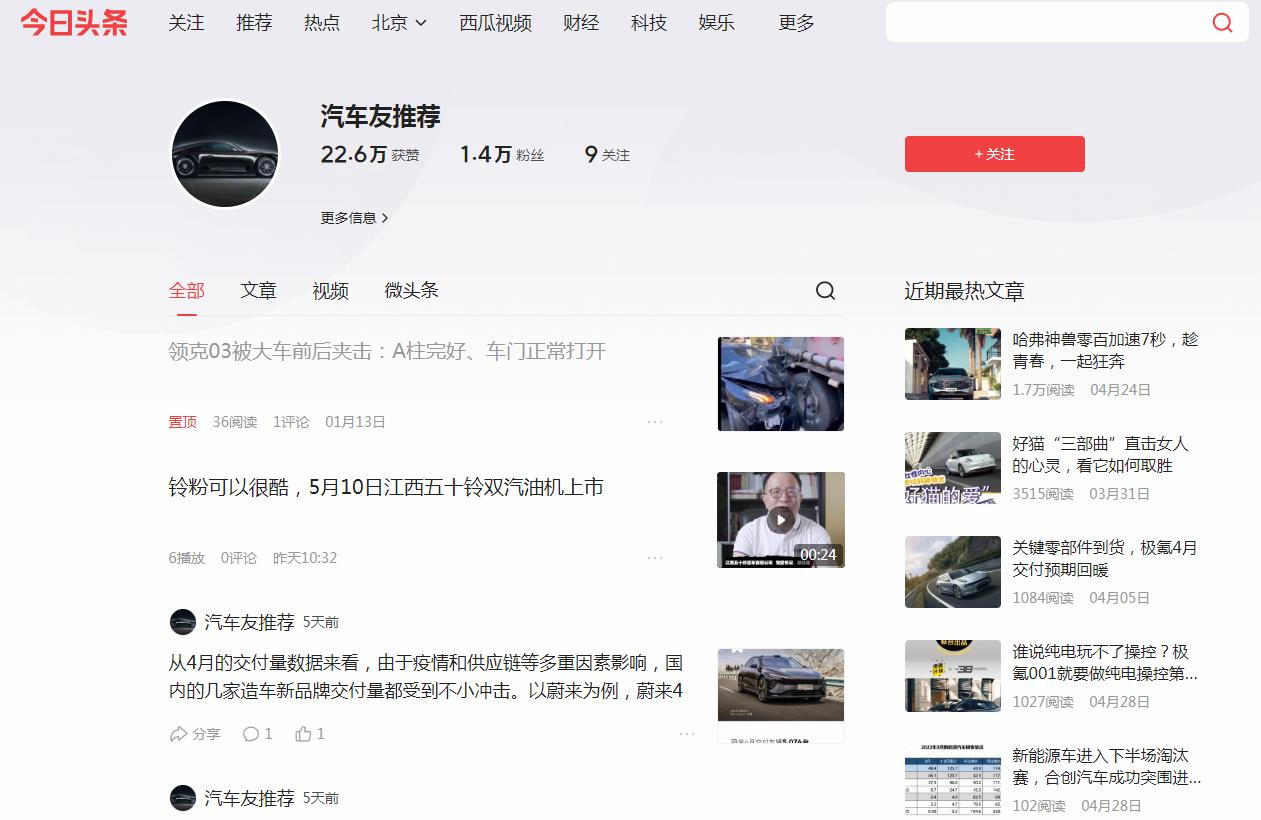Open article 领克03被大车前后夹击 title
1261x820 pixels.
[387, 351]
